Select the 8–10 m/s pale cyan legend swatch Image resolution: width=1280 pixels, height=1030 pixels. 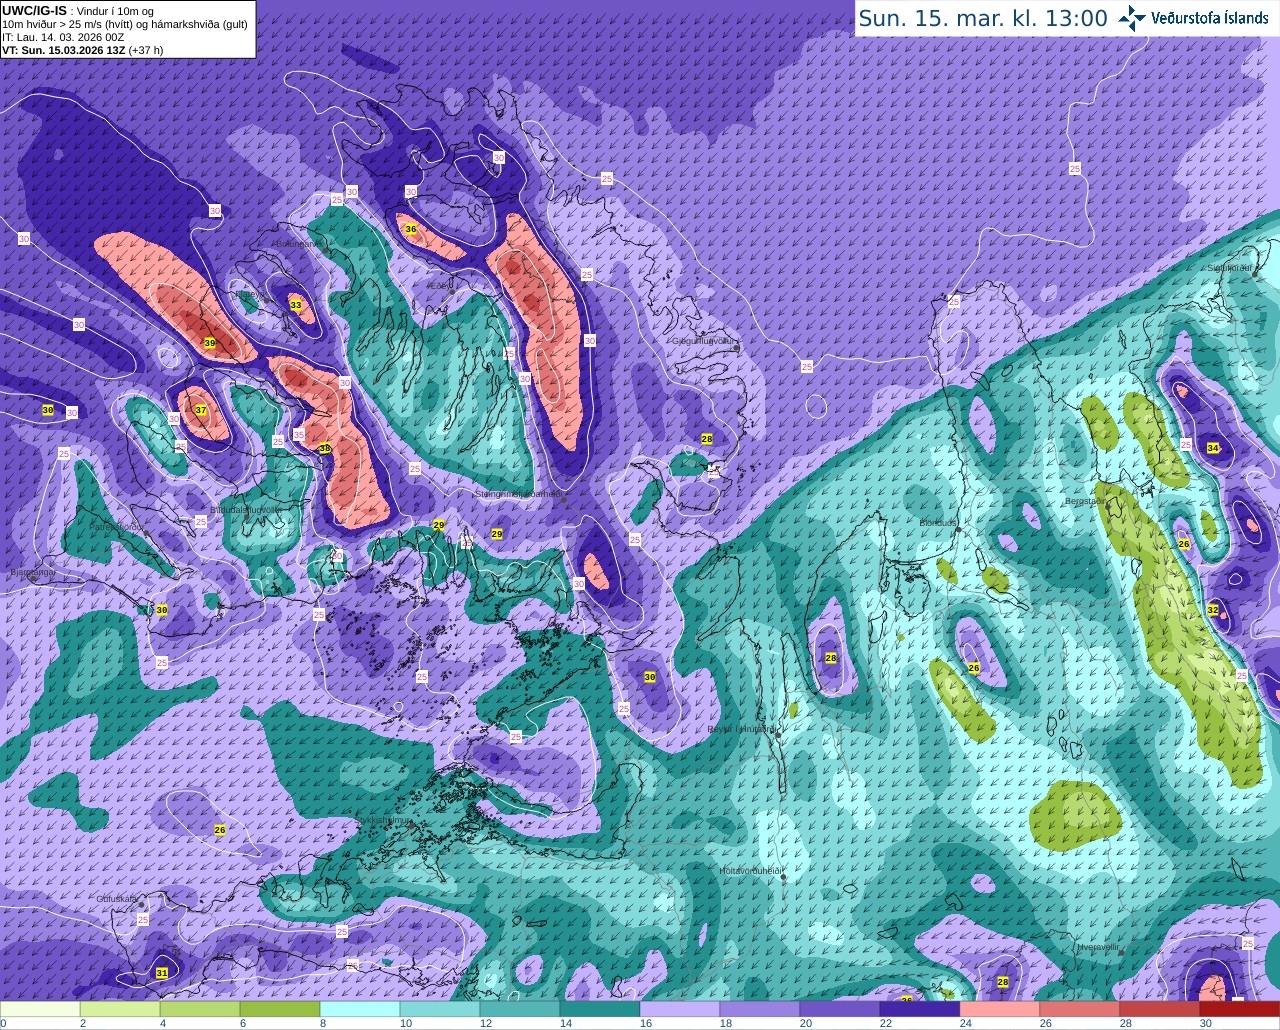click(x=360, y=1009)
